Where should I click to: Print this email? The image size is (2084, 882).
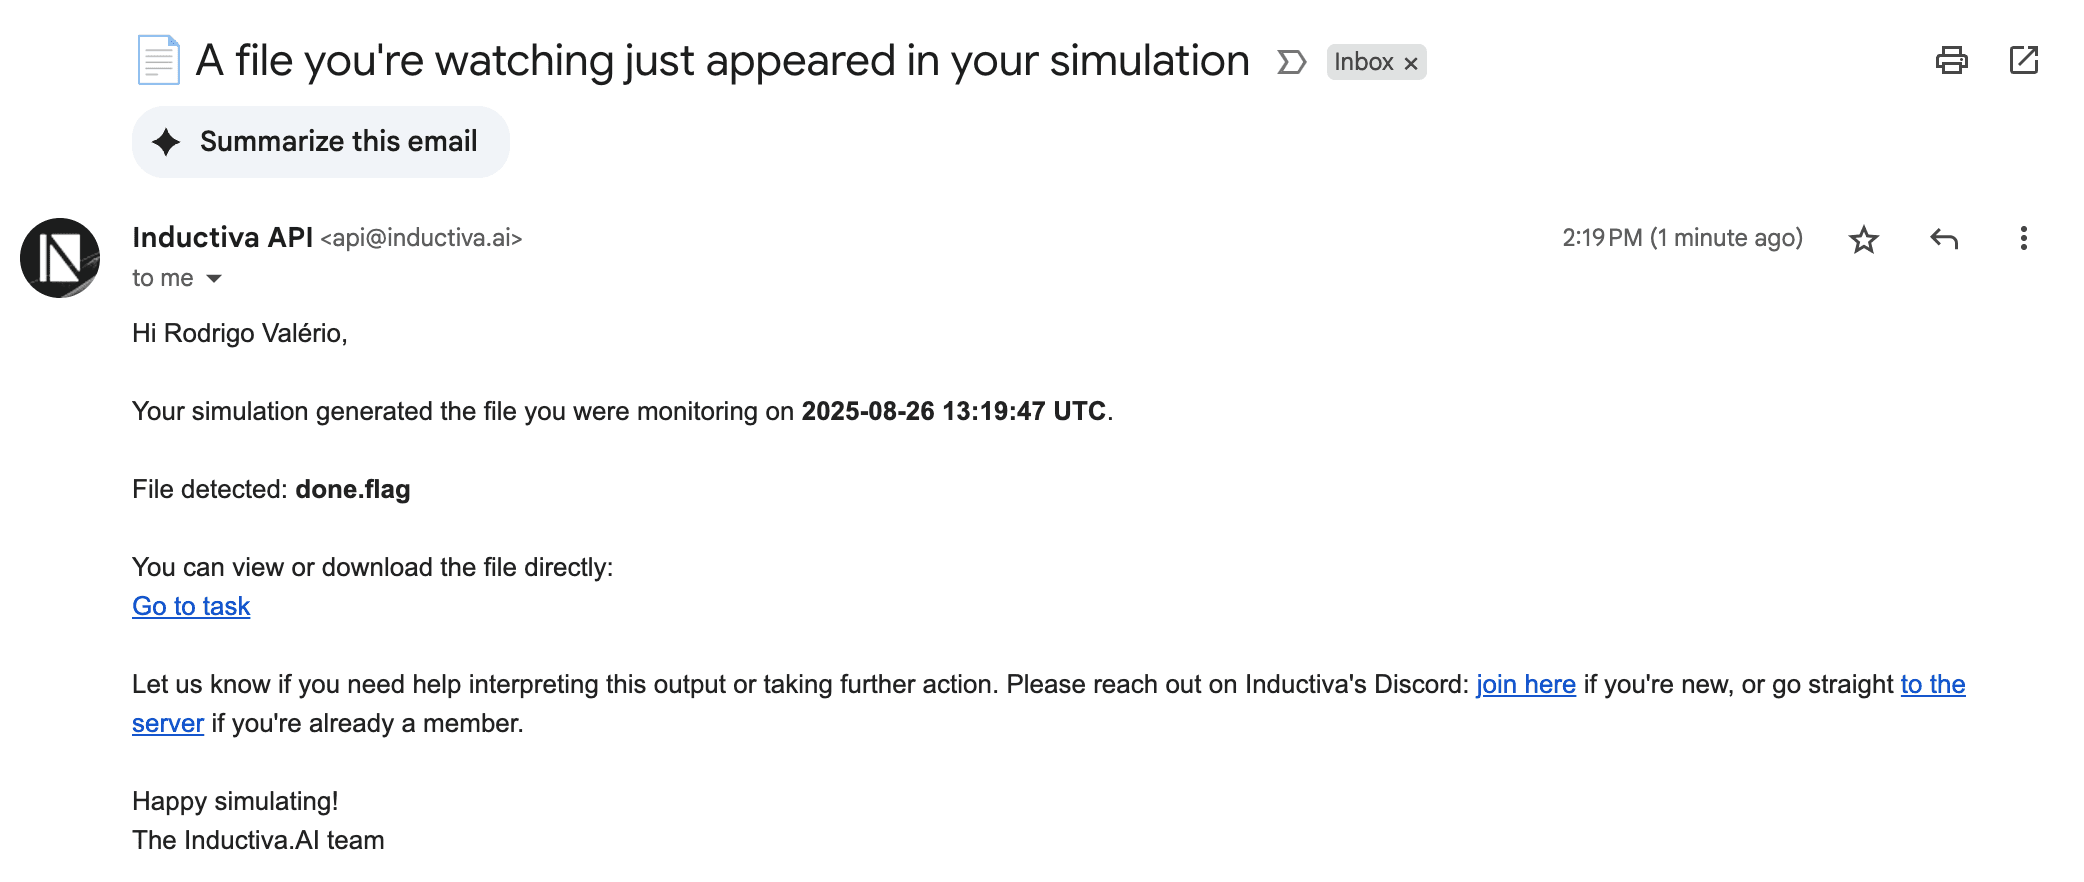1951,60
